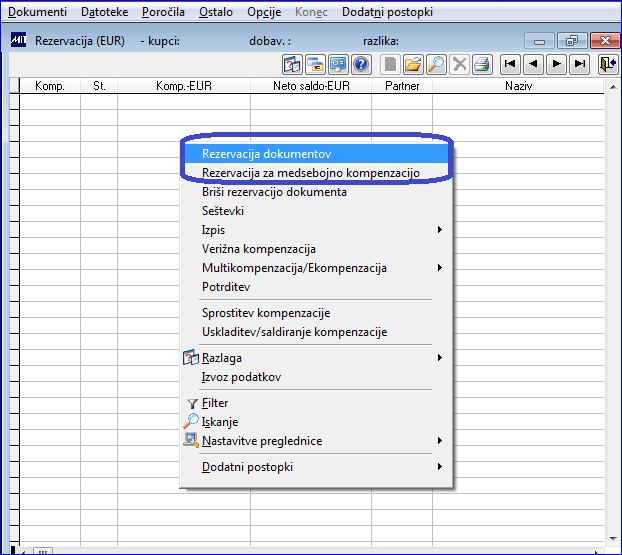Open the Poročila menu
This screenshot has height=555, width=622.
coord(163,12)
